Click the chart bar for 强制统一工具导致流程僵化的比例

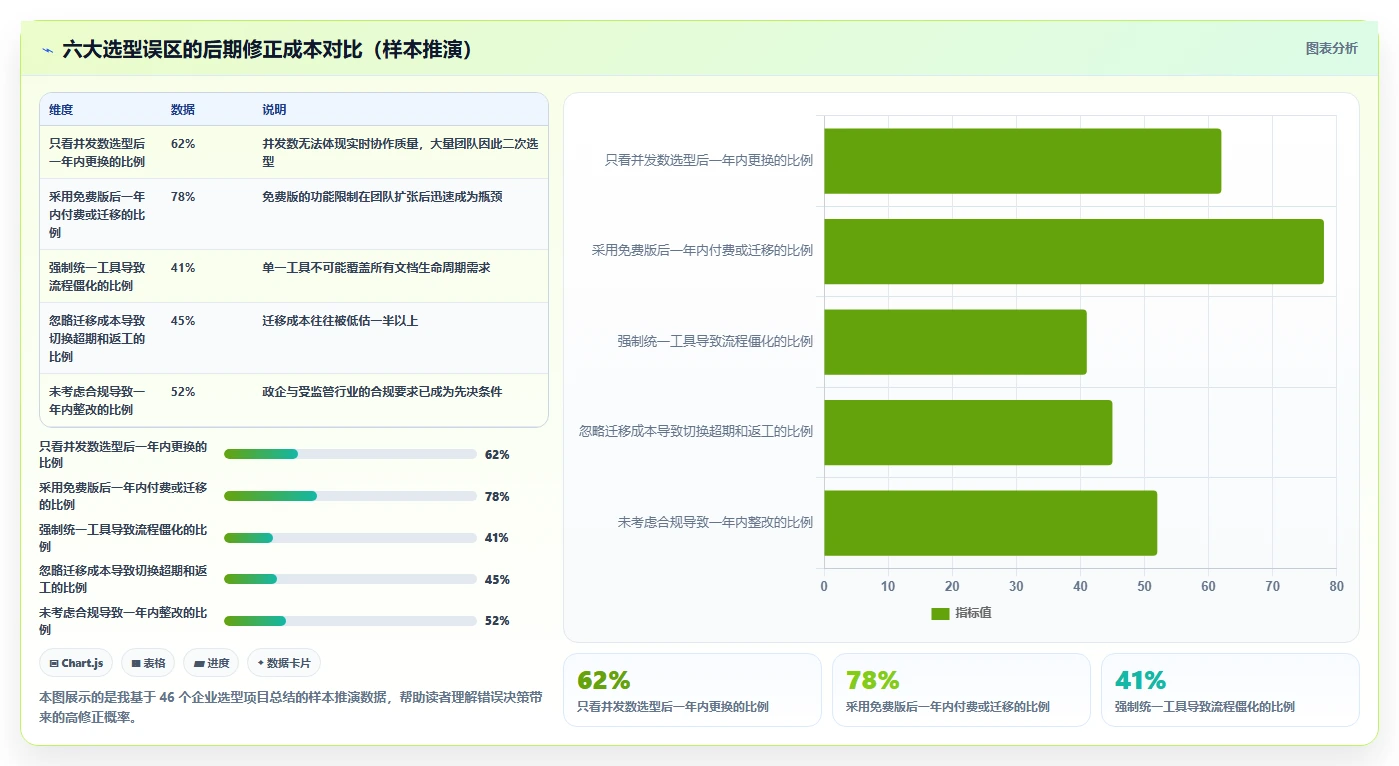coord(955,342)
